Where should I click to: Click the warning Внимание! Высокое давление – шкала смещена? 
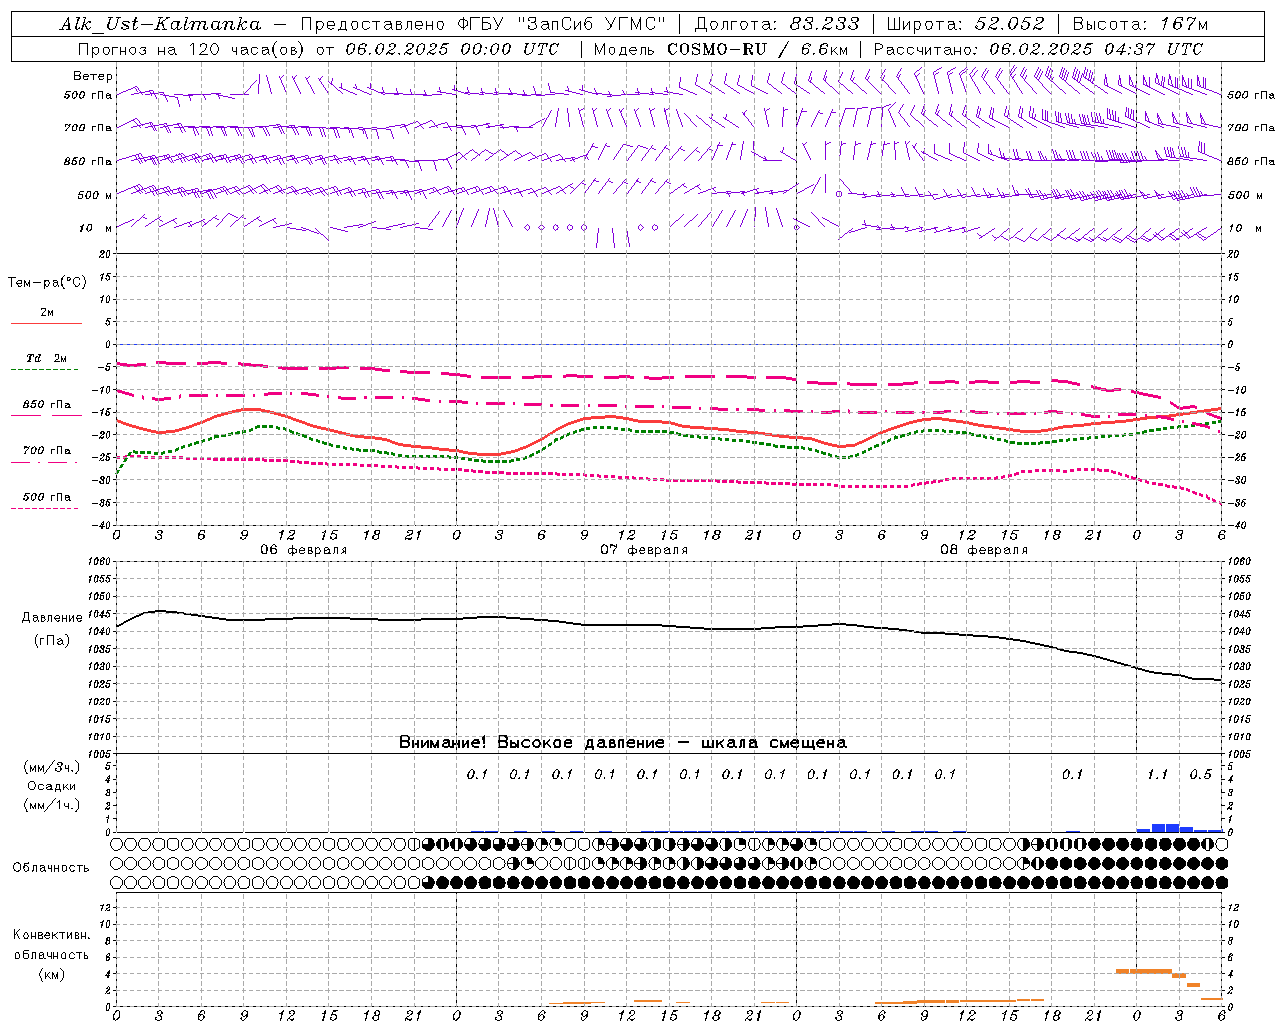coord(623,743)
